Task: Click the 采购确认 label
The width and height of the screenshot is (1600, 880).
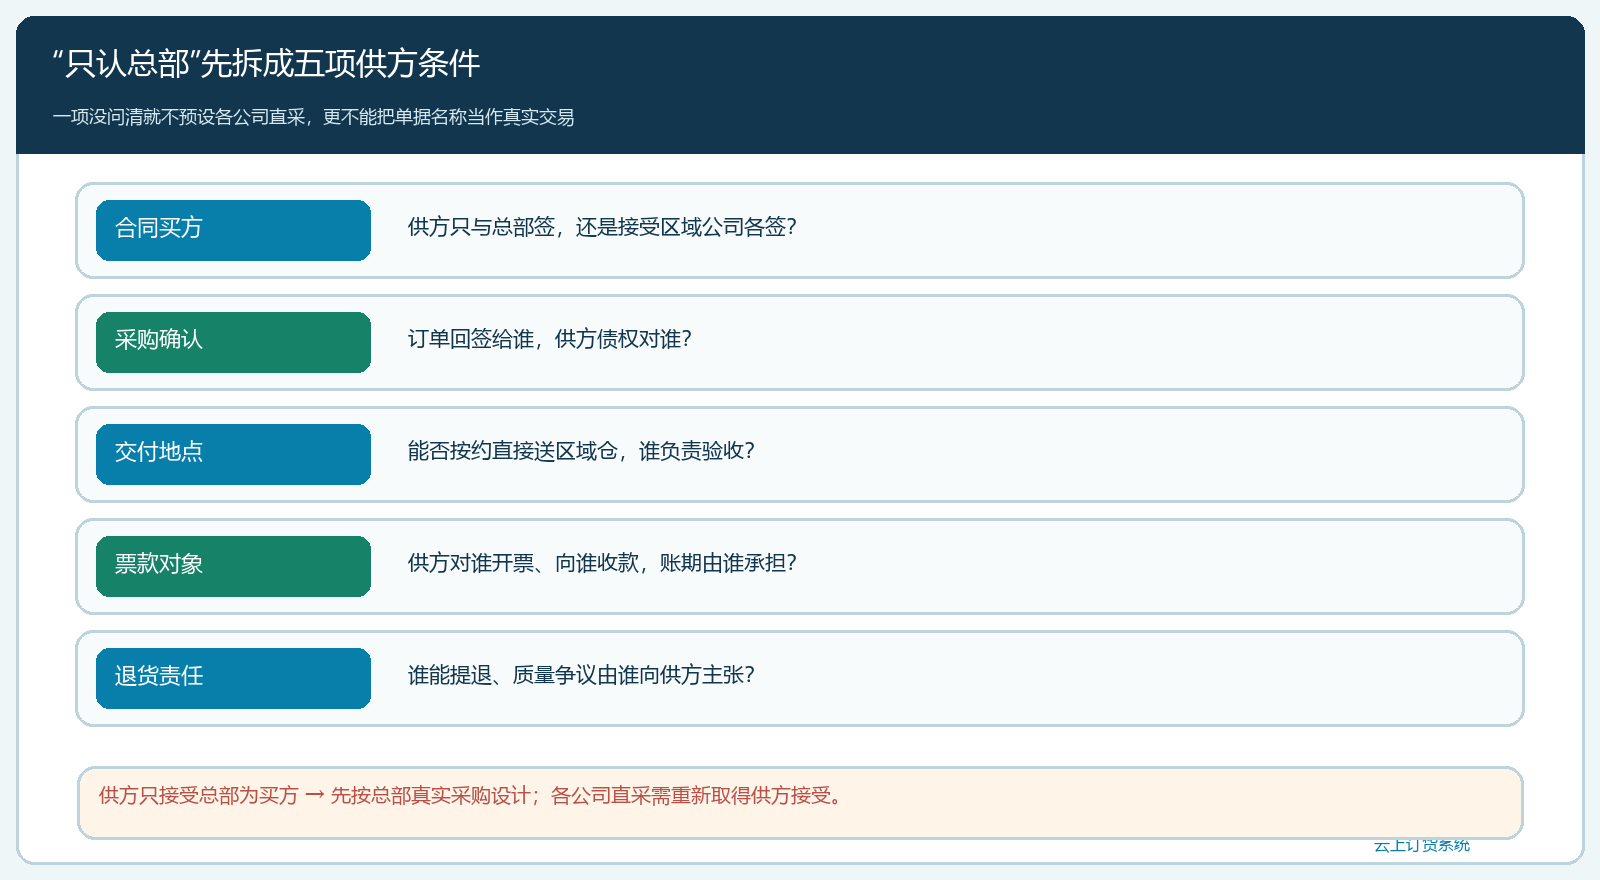Action: [x=233, y=342]
